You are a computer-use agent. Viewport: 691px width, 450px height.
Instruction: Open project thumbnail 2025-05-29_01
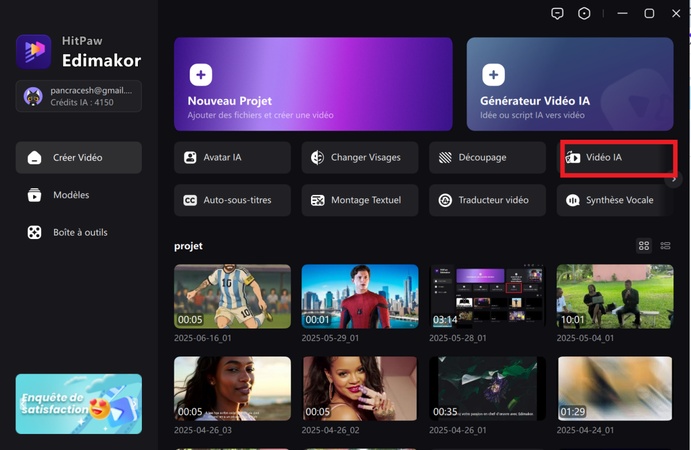tap(360, 296)
